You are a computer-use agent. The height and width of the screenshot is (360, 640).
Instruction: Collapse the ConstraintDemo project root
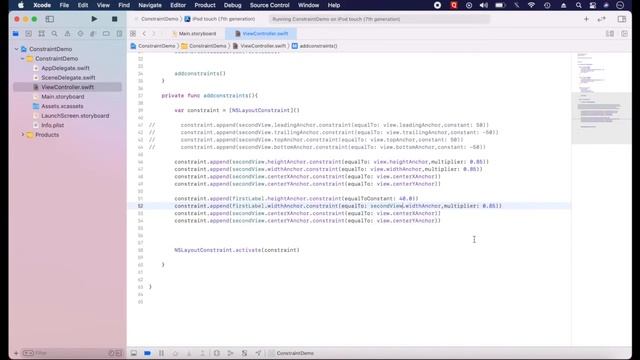click(17, 49)
